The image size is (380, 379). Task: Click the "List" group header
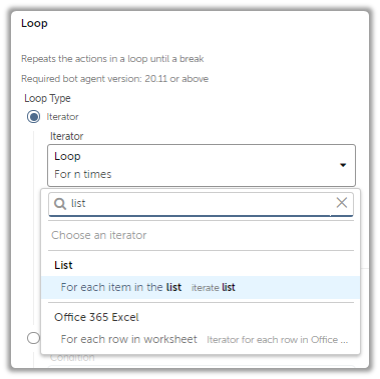click(x=63, y=265)
